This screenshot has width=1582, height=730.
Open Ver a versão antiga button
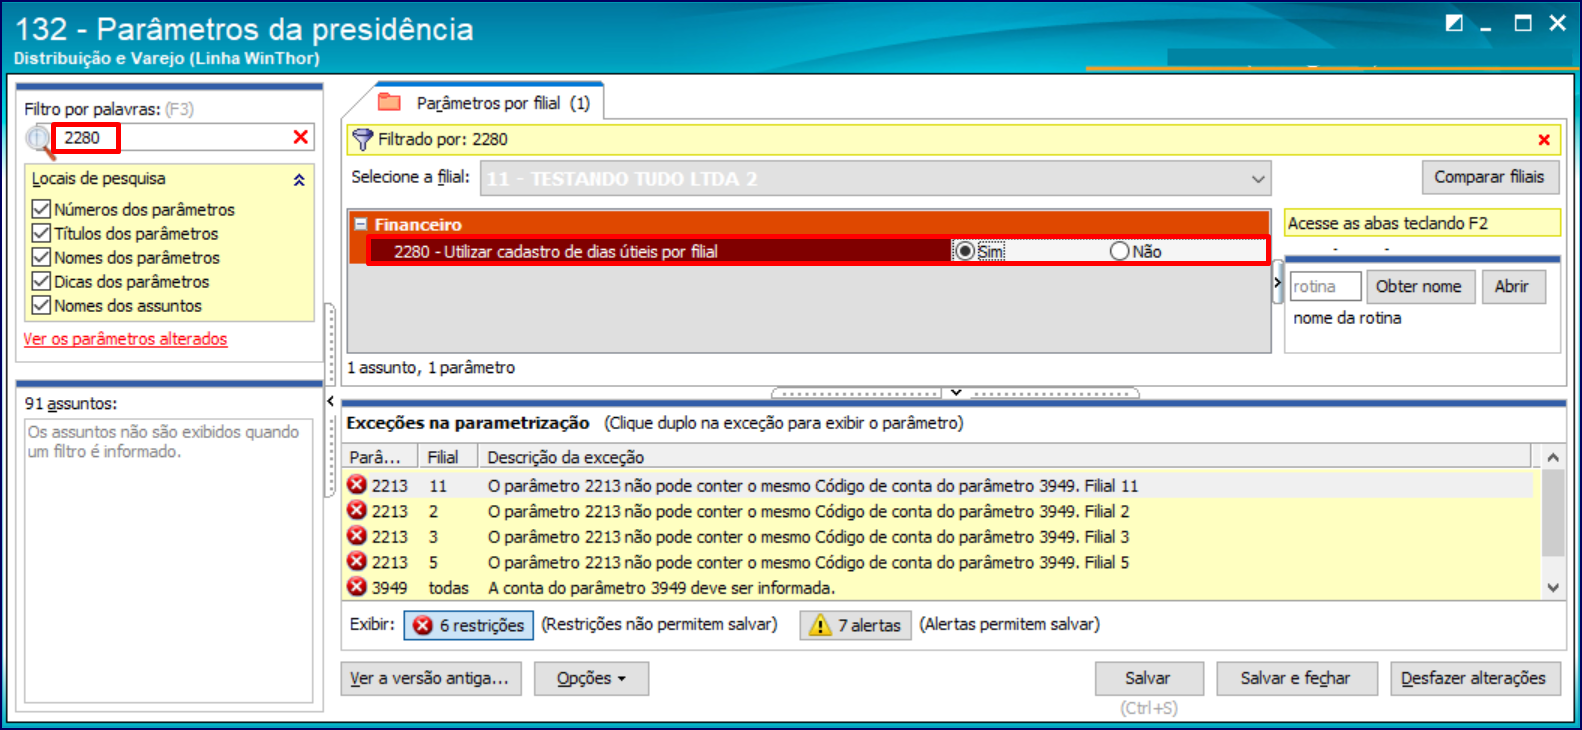pos(429,678)
